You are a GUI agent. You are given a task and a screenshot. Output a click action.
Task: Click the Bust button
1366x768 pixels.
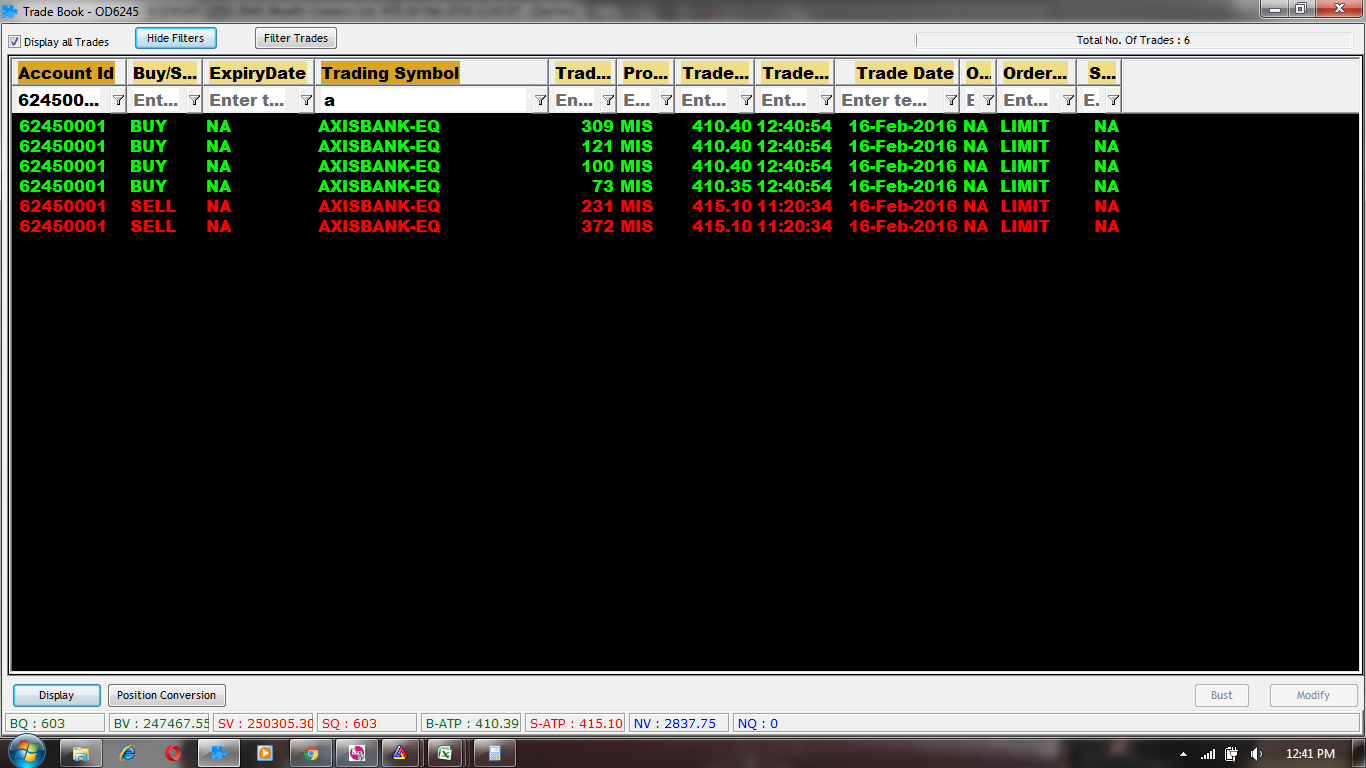tap(1222, 695)
